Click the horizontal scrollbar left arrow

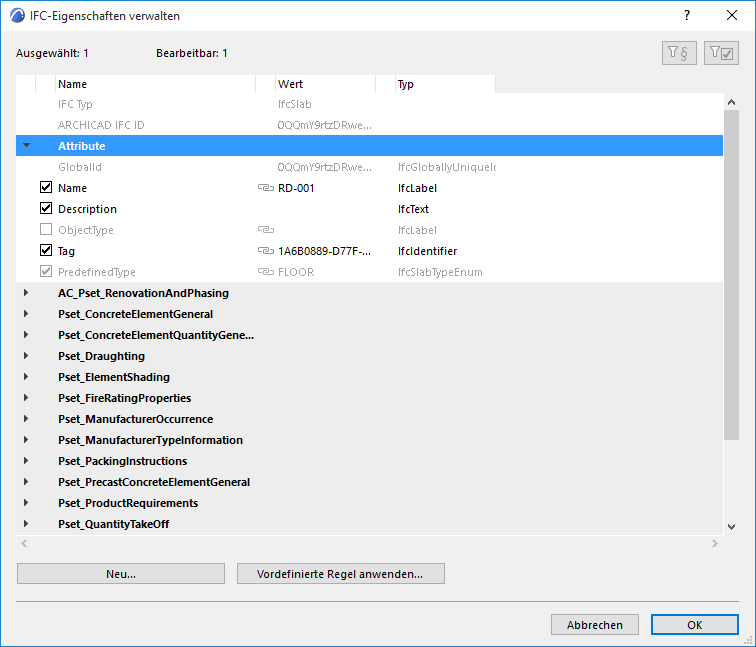pyautogui.click(x=24, y=543)
